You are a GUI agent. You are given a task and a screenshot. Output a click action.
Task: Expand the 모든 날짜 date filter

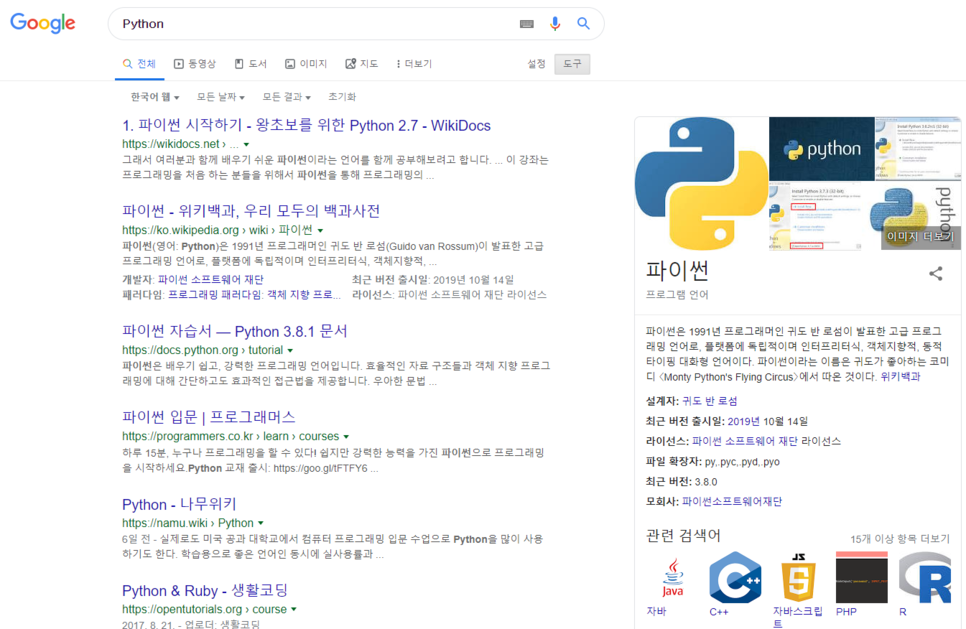pos(221,97)
